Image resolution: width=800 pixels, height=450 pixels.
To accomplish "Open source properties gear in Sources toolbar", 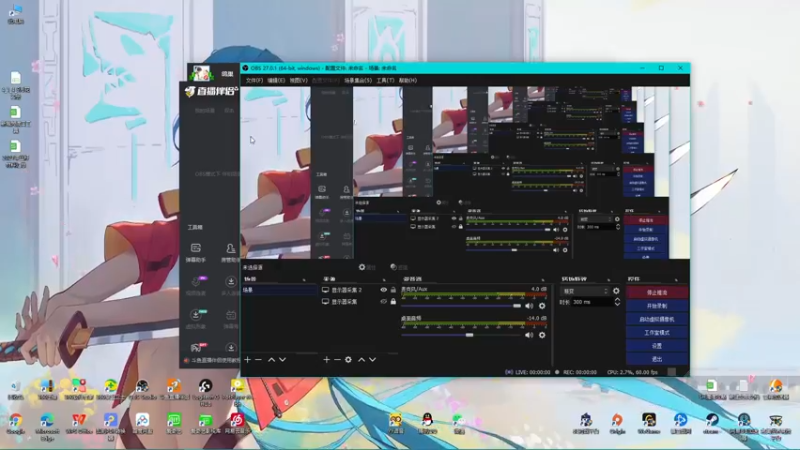I will point(348,360).
